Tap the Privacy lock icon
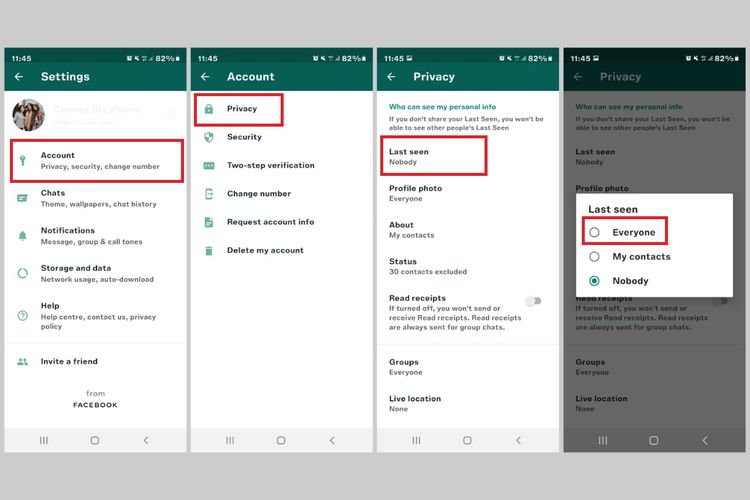Viewport: 750px width, 500px height. (209, 109)
